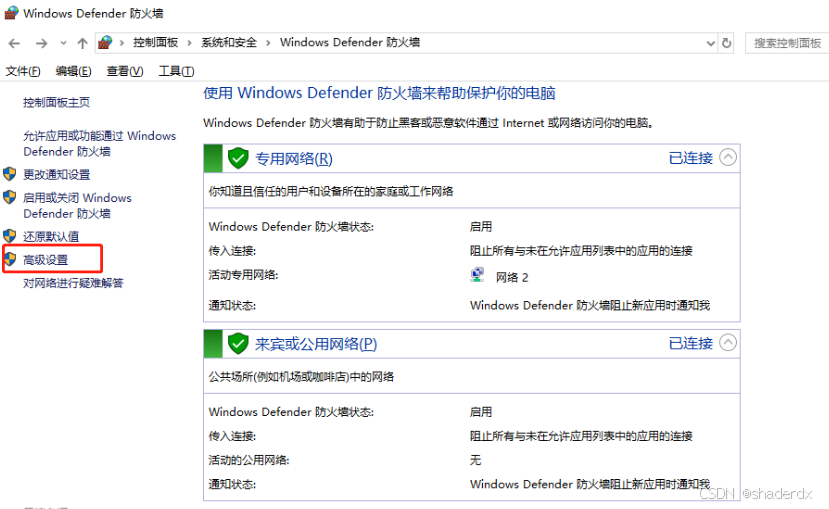This screenshot has height=509, width=829.
Task: Click 已连接 status in 专用网络 header
Action: [690, 158]
